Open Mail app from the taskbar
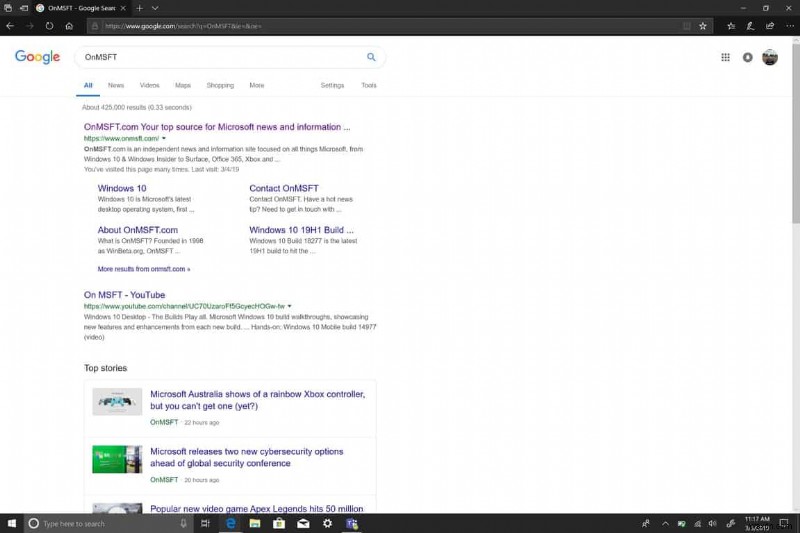The height and width of the screenshot is (533, 800). click(x=303, y=523)
